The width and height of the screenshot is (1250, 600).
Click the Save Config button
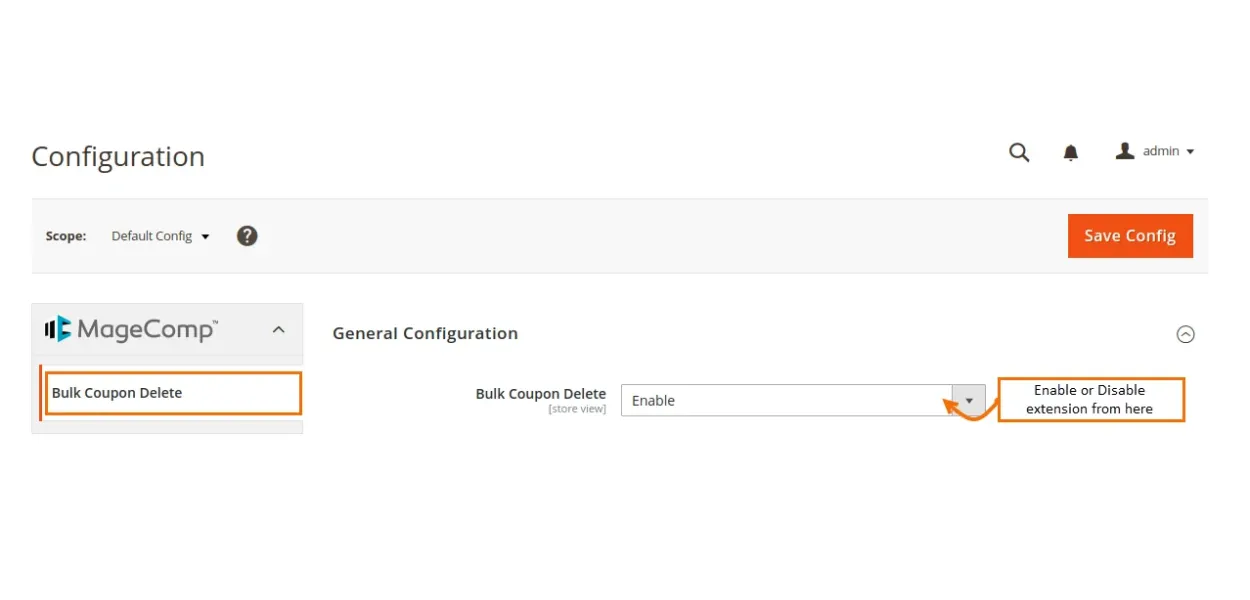[1130, 236]
